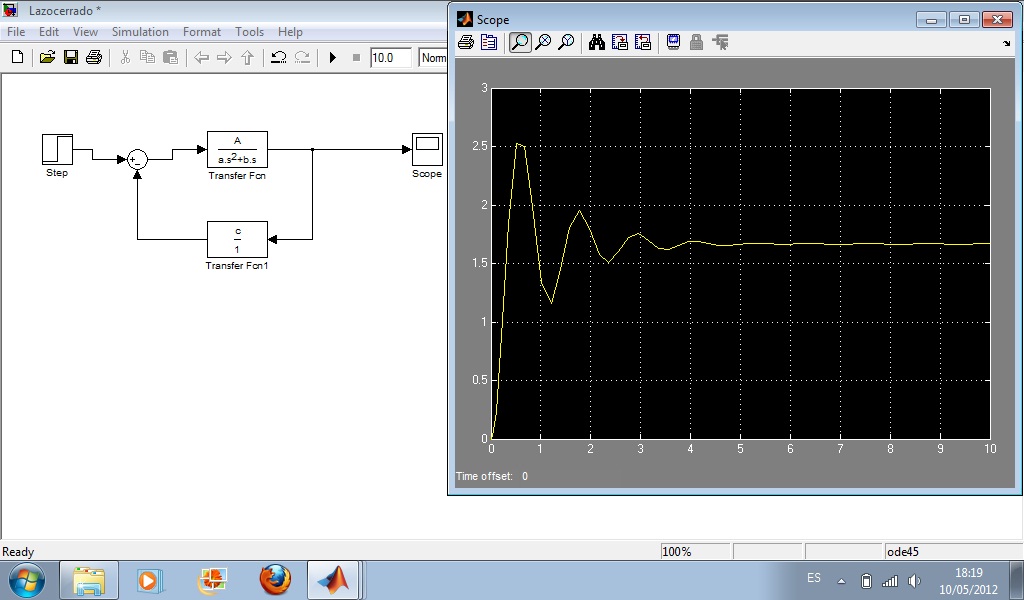Open the Tools menu
This screenshot has height=600, width=1024.
pos(249,32)
